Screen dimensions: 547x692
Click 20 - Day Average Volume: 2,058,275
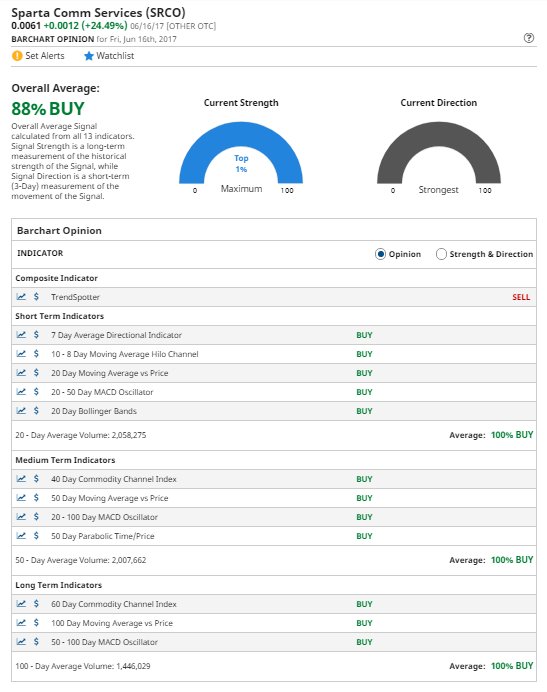(x=80, y=435)
